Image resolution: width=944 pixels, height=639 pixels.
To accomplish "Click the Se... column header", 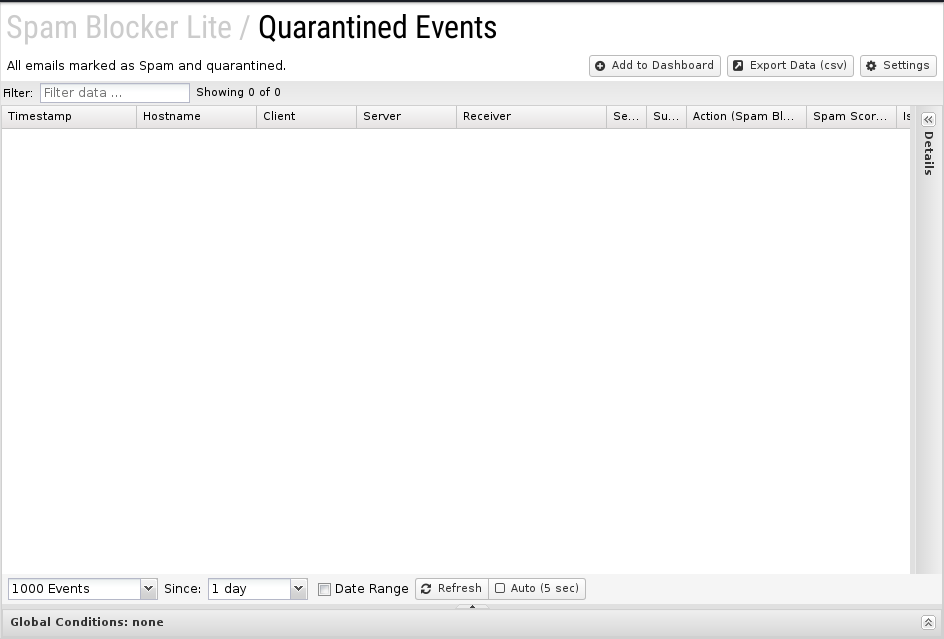I will coord(626,116).
